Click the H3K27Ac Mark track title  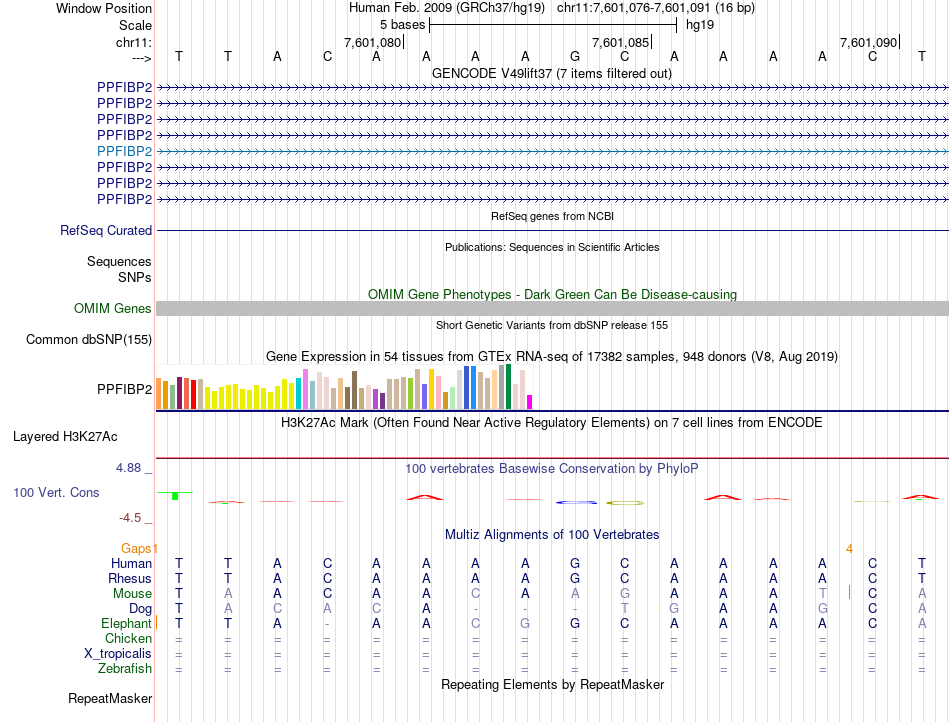point(552,423)
